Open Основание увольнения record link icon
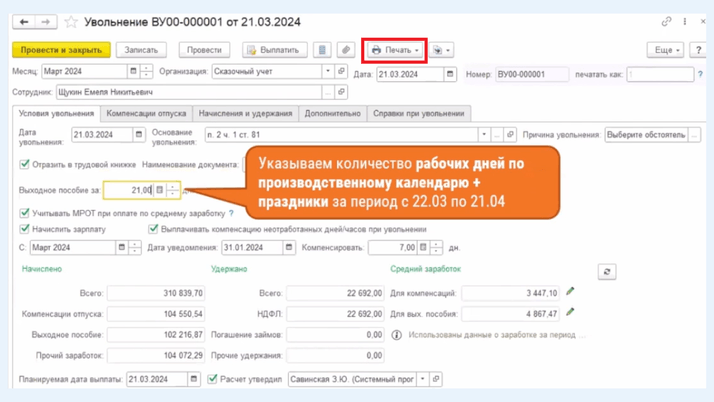Viewport: 714px width, 402px height. [x=510, y=135]
